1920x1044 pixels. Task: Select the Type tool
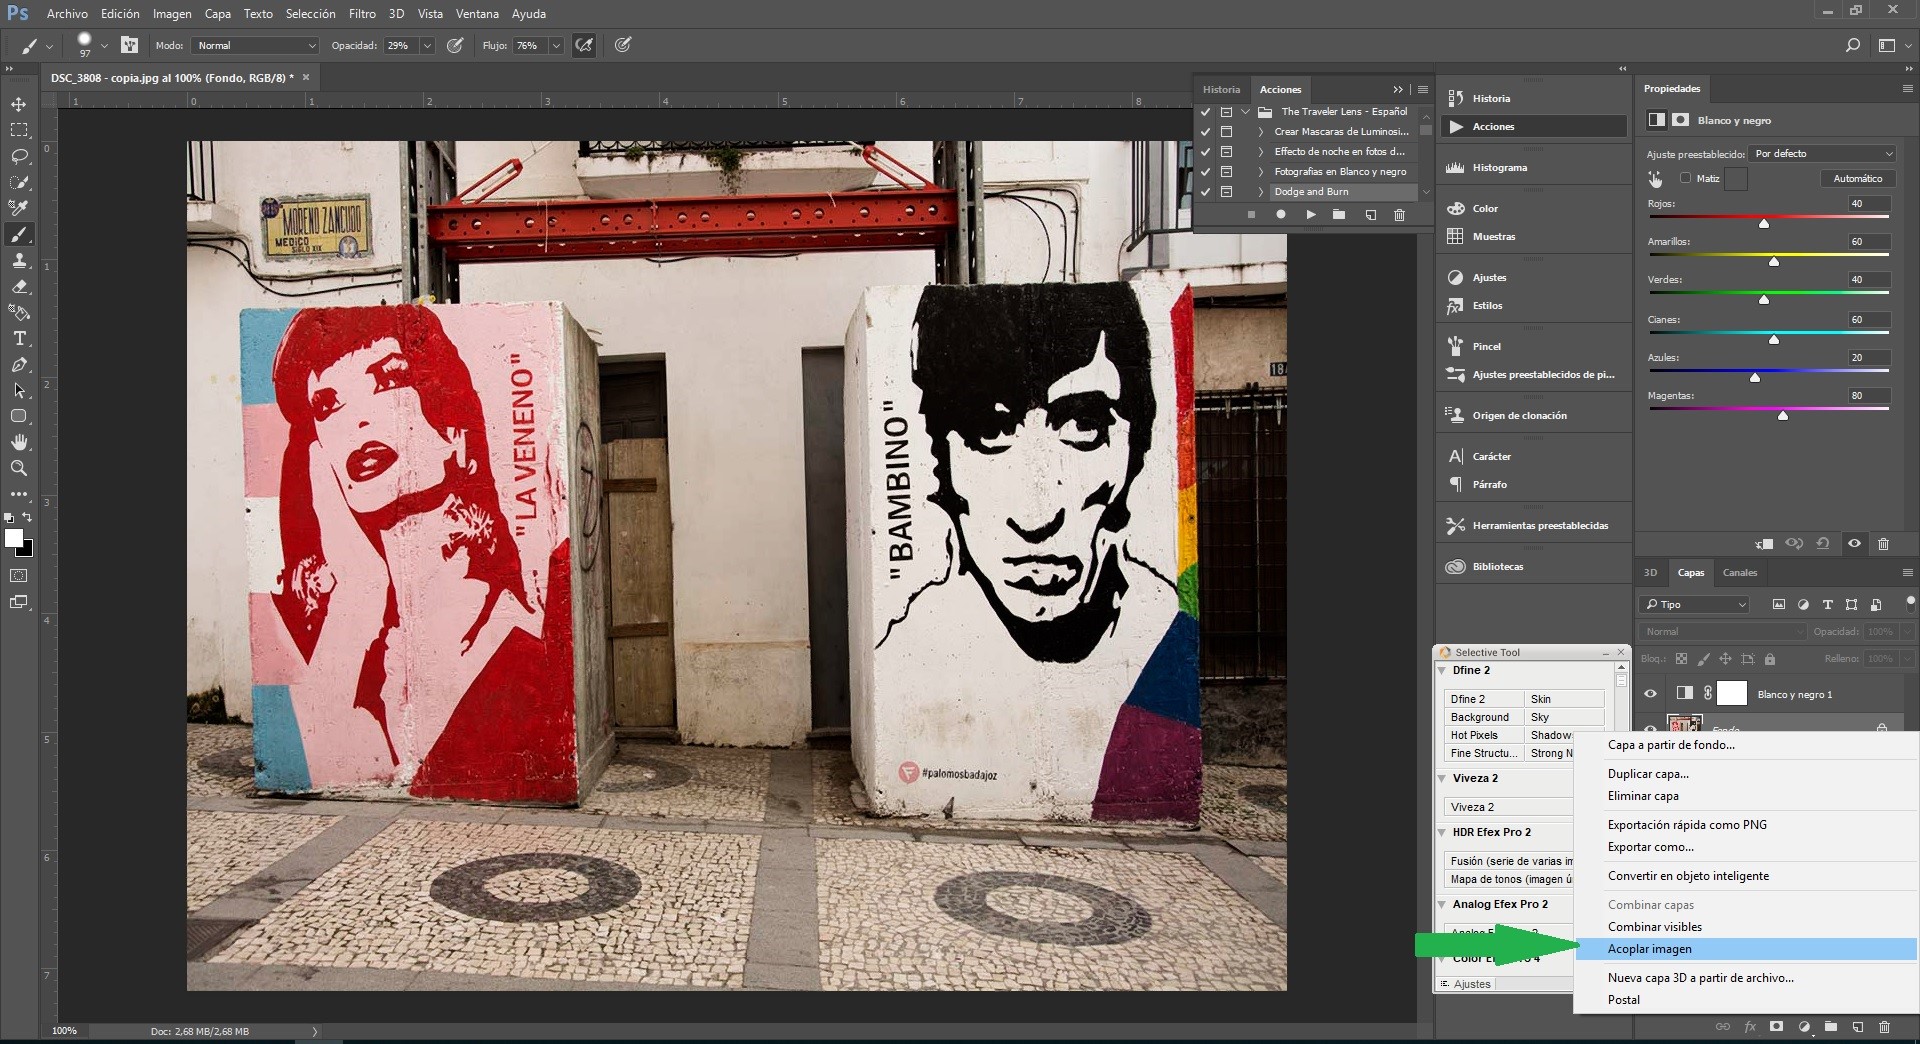point(19,338)
